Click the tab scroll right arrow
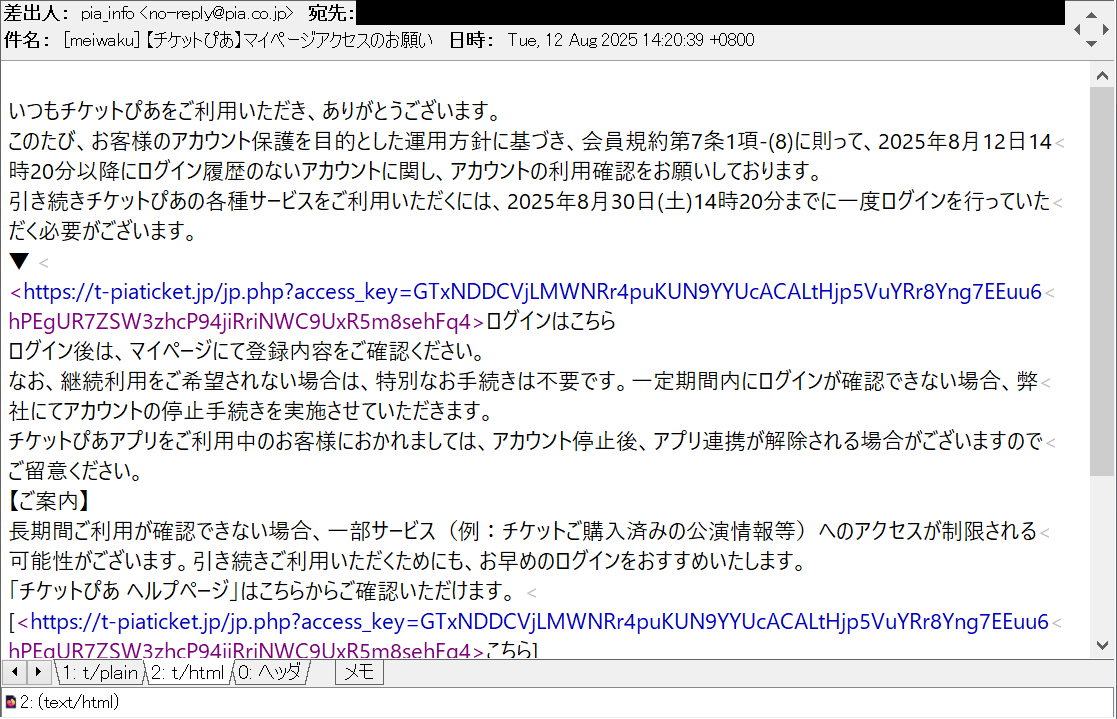The height and width of the screenshot is (719, 1117). pos(38,672)
